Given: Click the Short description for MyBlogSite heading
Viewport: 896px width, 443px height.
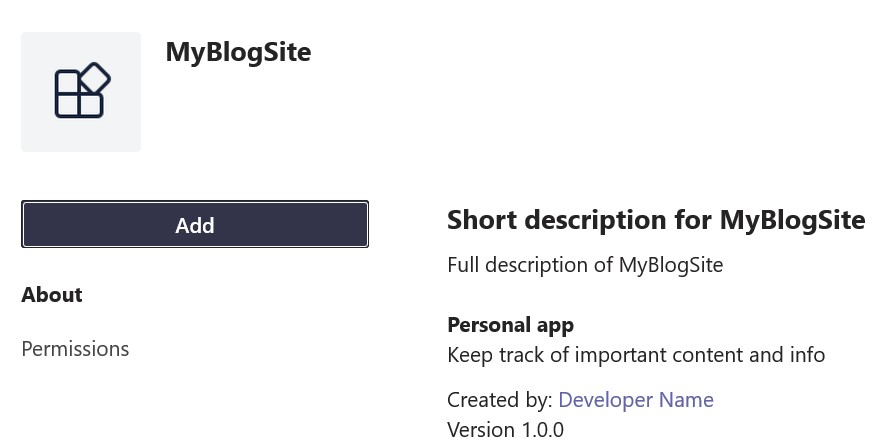Looking at the screenshot, I should click(x=655, y=220).
